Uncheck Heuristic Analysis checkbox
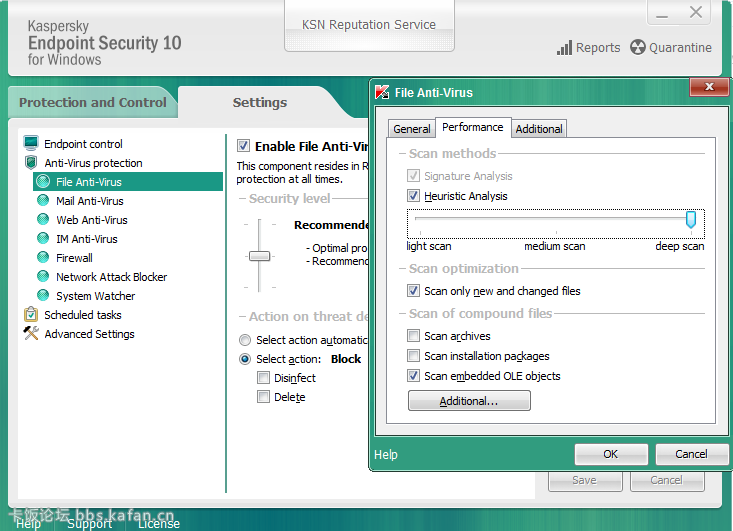Viewport: 733px width, 531px height. [413, 195]
